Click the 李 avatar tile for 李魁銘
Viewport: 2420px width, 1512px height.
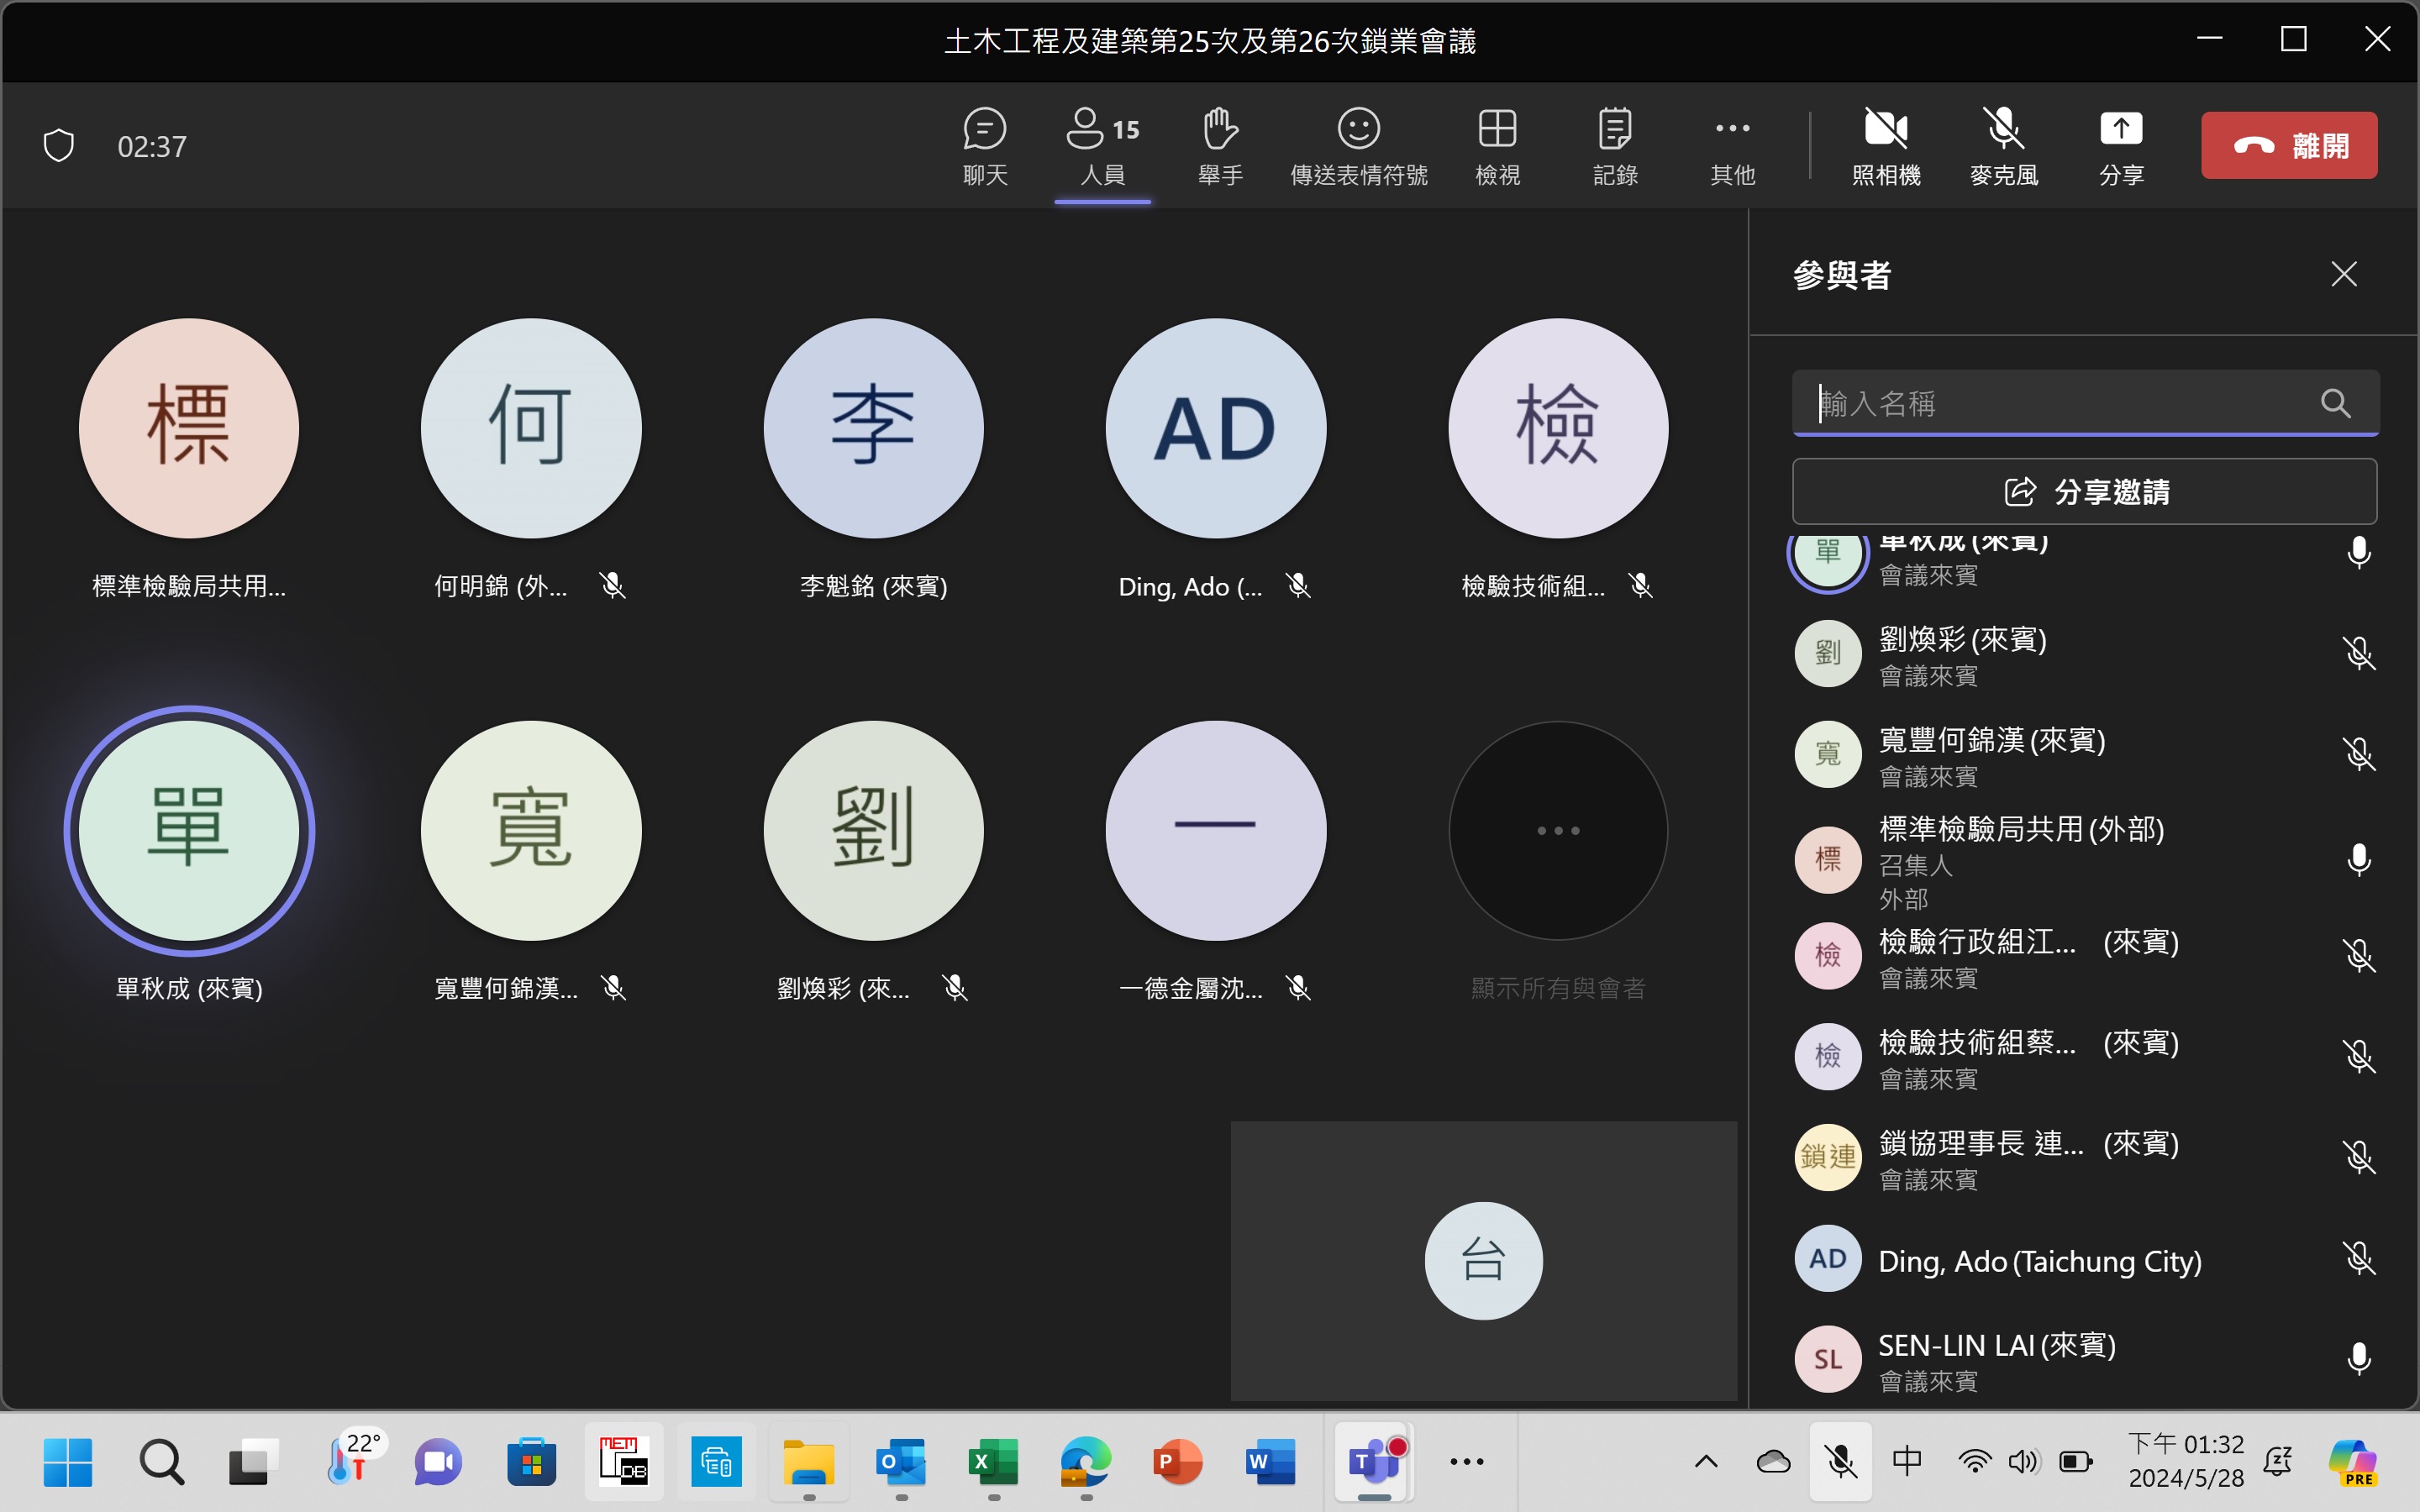coord(873,428)
